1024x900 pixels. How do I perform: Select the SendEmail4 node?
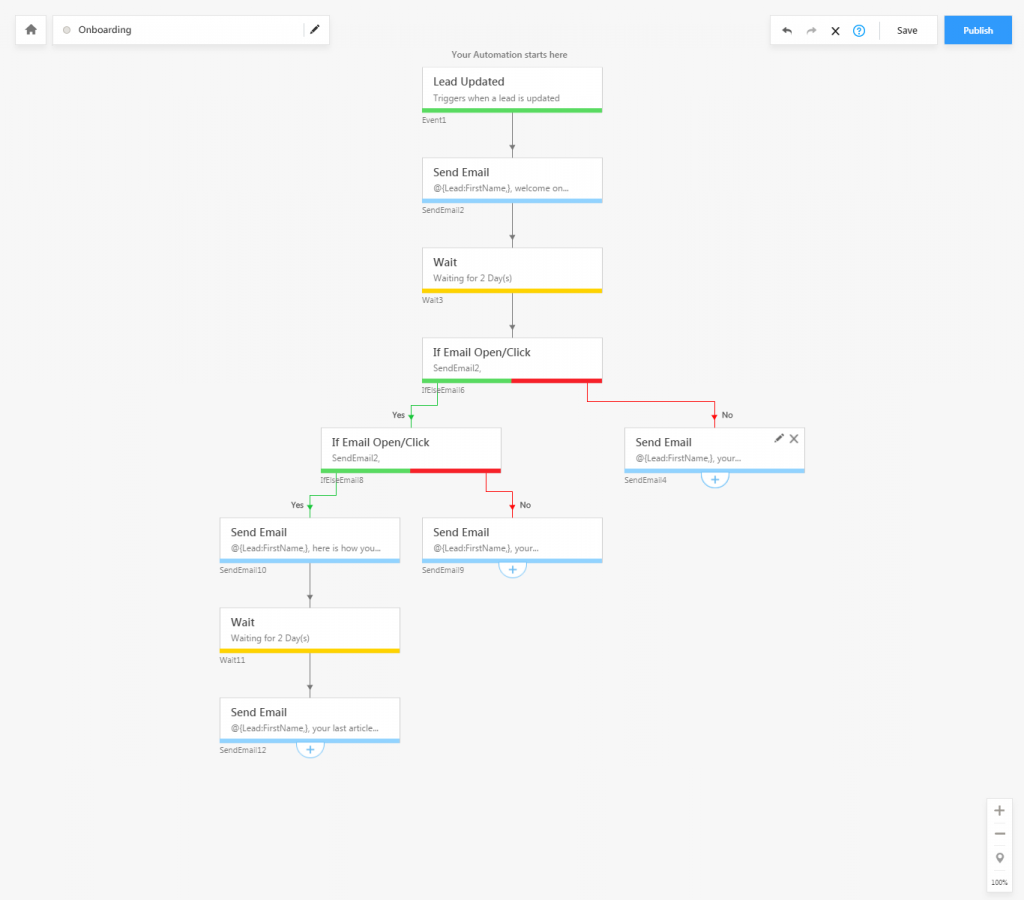click(714, 451)
